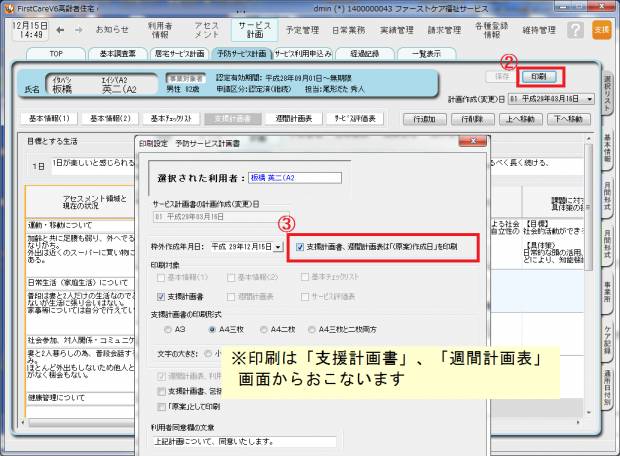Enable the 「原案」として印刷 checkbox
This screenshot has width=620, height=456.
161,407
